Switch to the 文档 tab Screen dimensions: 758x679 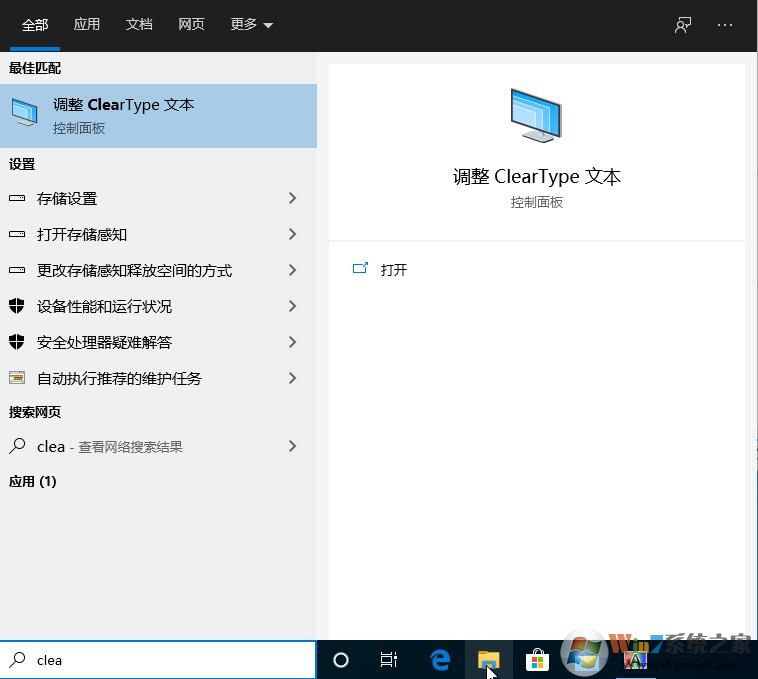pos(139,24)
